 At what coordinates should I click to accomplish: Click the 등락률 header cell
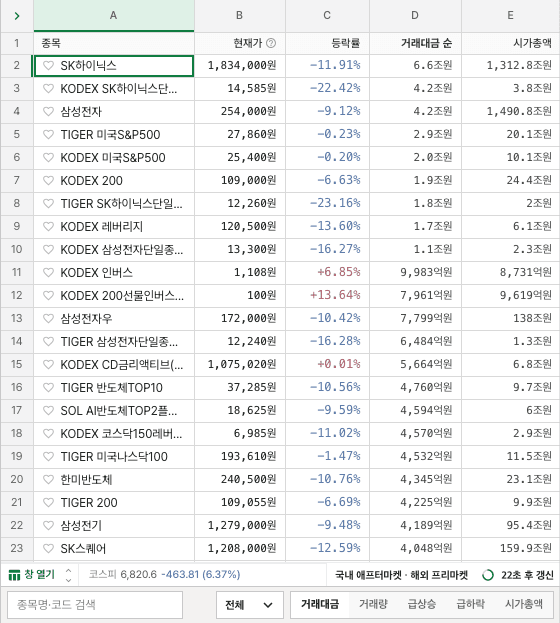(327, 43)
